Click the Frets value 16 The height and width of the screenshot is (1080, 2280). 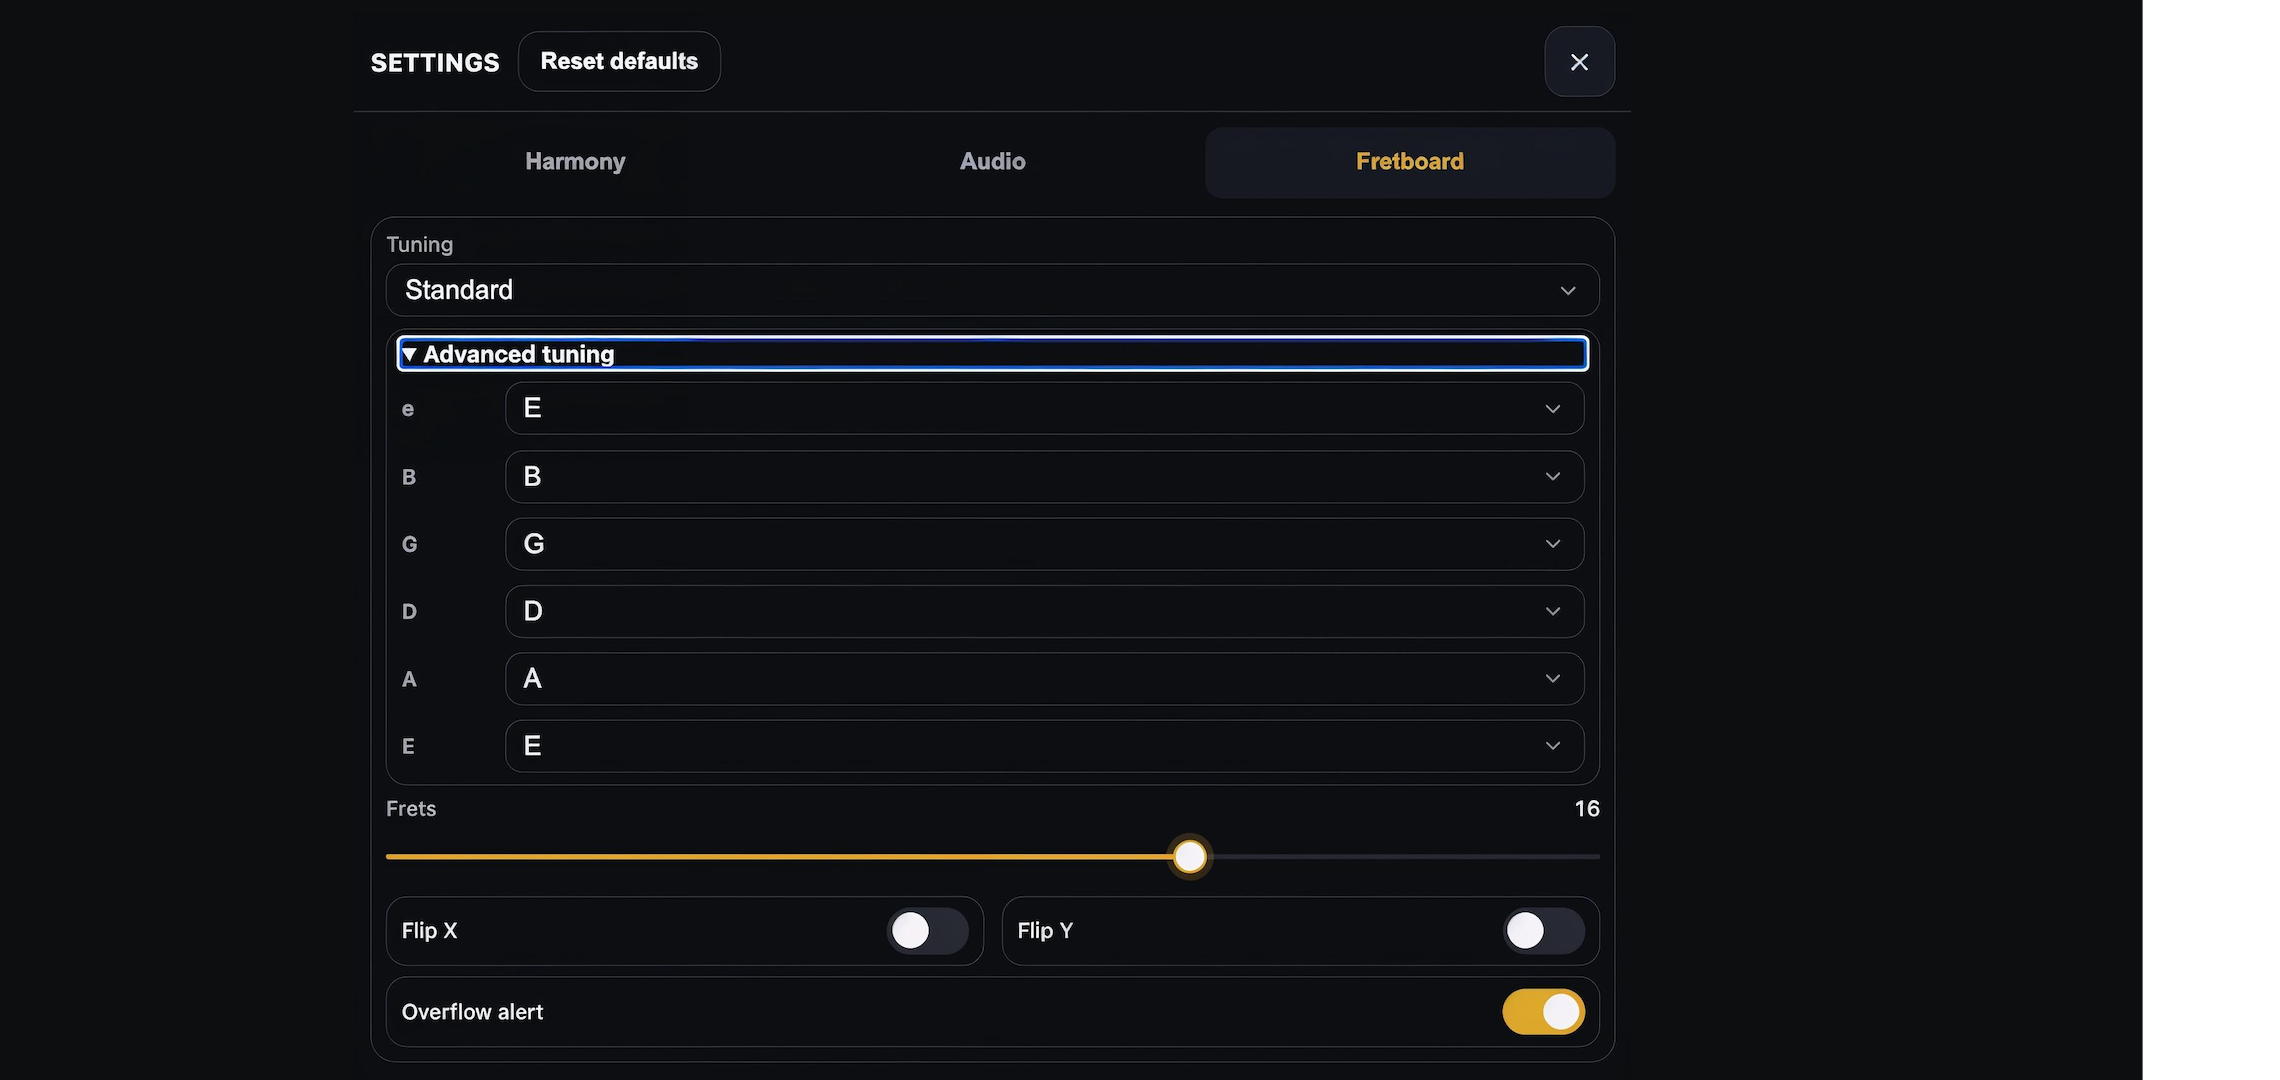(x=1587, y=809)
